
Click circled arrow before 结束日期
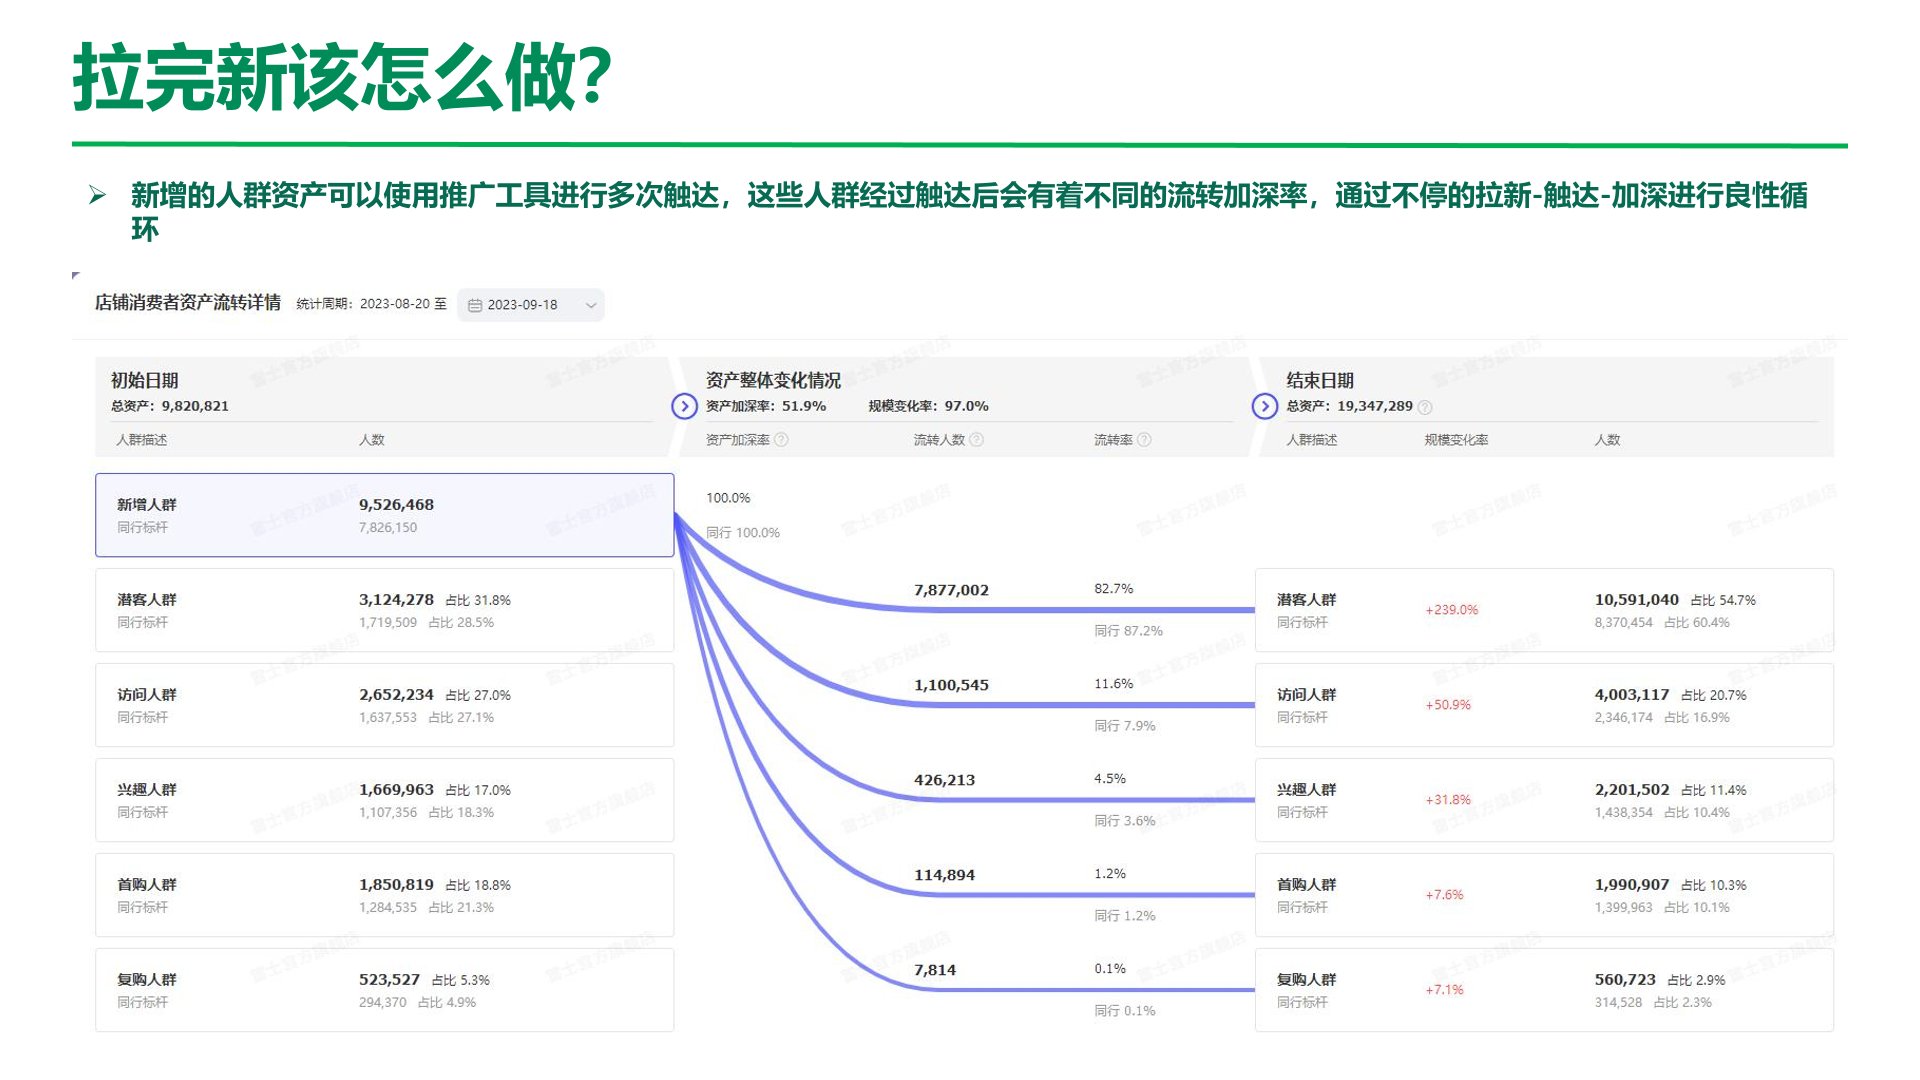click(1264, 406)
